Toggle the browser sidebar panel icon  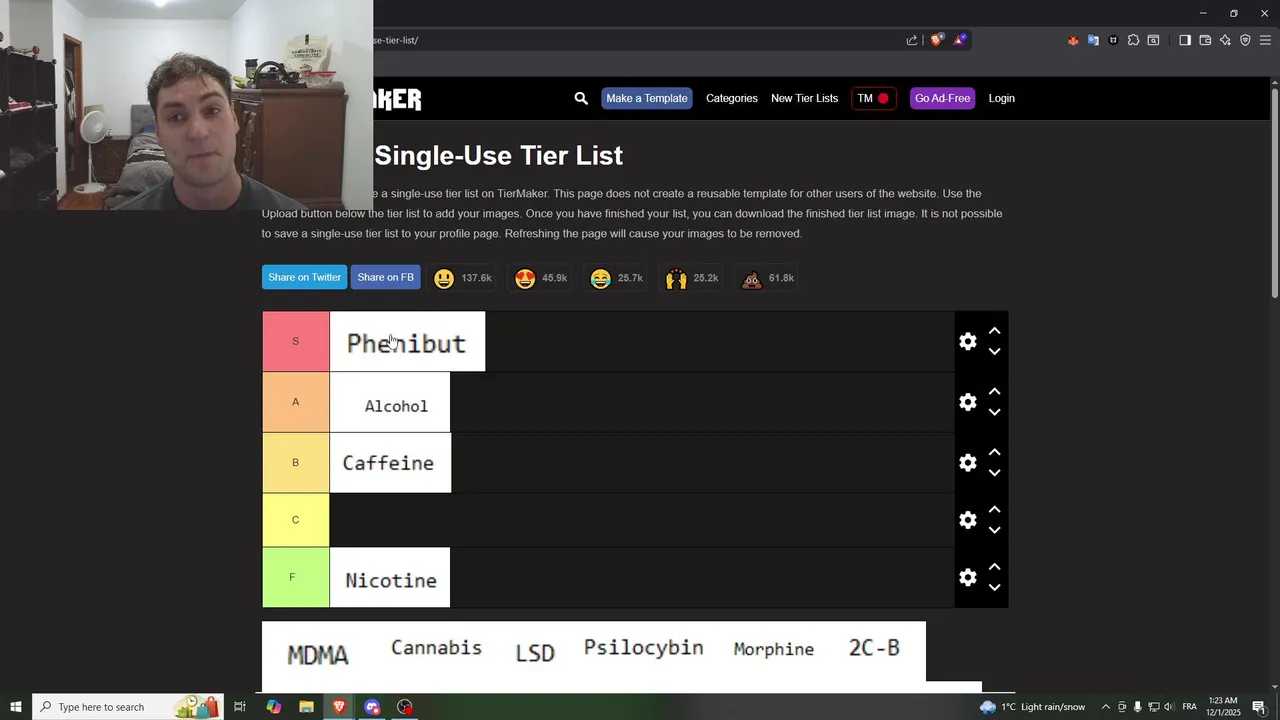[x=1185, y=40]
